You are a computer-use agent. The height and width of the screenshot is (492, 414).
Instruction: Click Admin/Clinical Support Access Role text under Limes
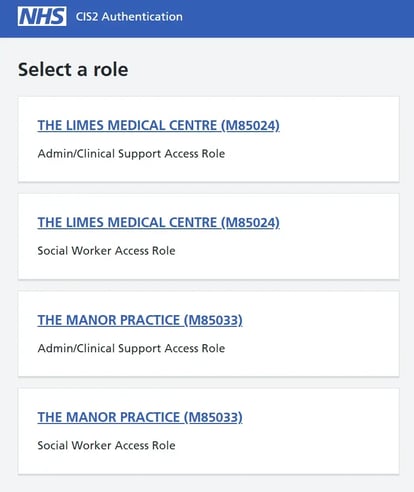point(131,154)
